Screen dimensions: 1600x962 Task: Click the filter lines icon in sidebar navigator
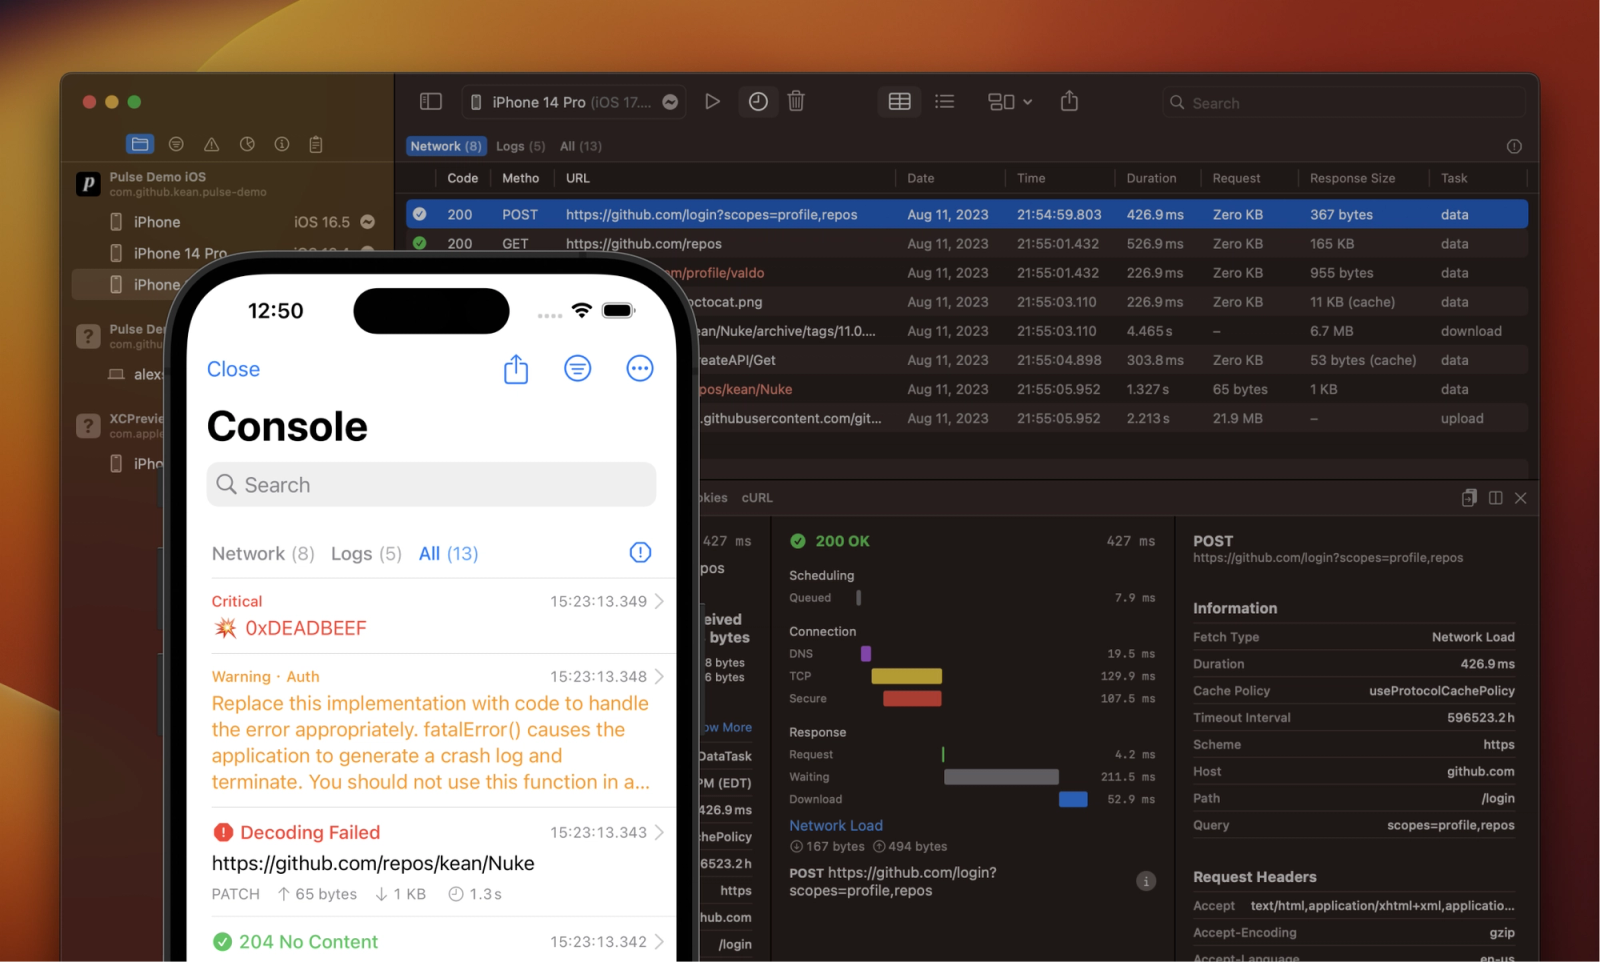tap(176, 144)
